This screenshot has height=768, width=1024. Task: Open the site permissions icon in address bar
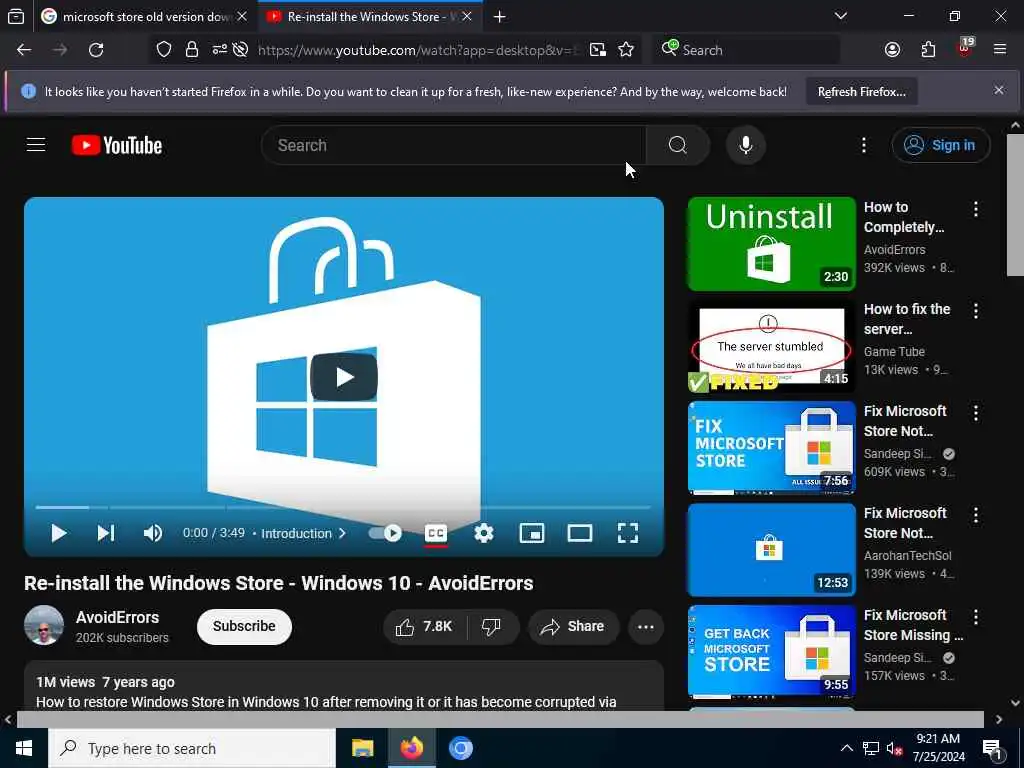[x=219, y=50]
